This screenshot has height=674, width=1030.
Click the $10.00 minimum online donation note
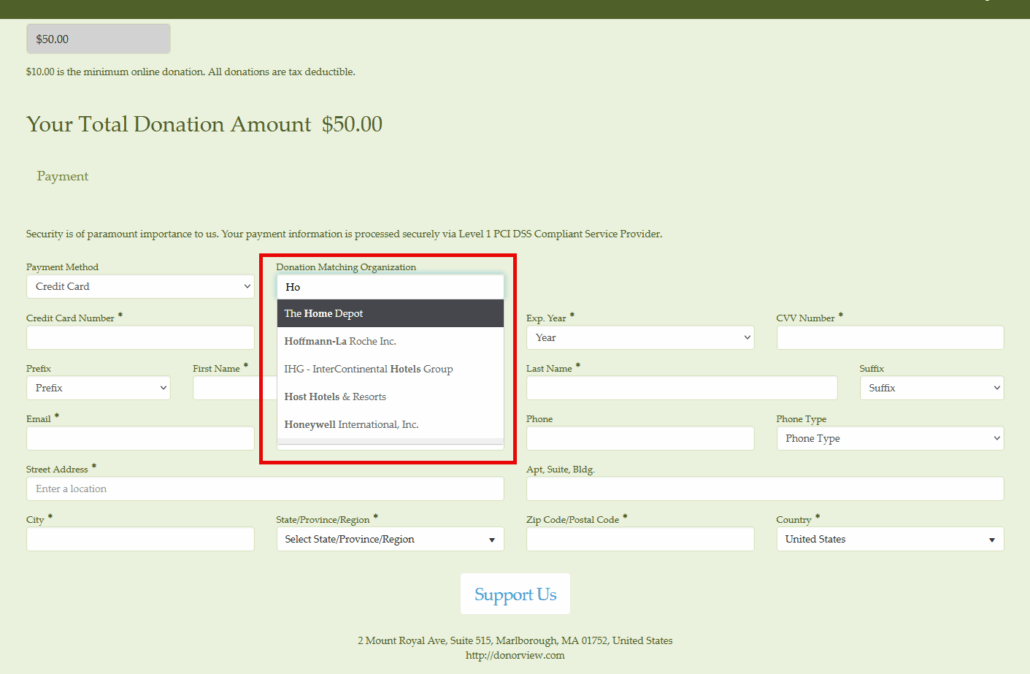coord(190,72)
